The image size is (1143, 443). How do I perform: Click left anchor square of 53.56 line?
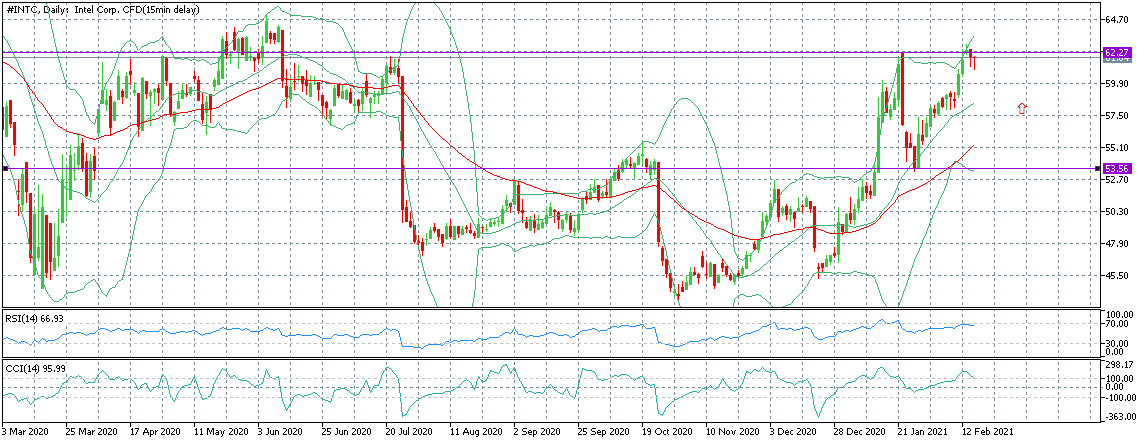point(5,168)
